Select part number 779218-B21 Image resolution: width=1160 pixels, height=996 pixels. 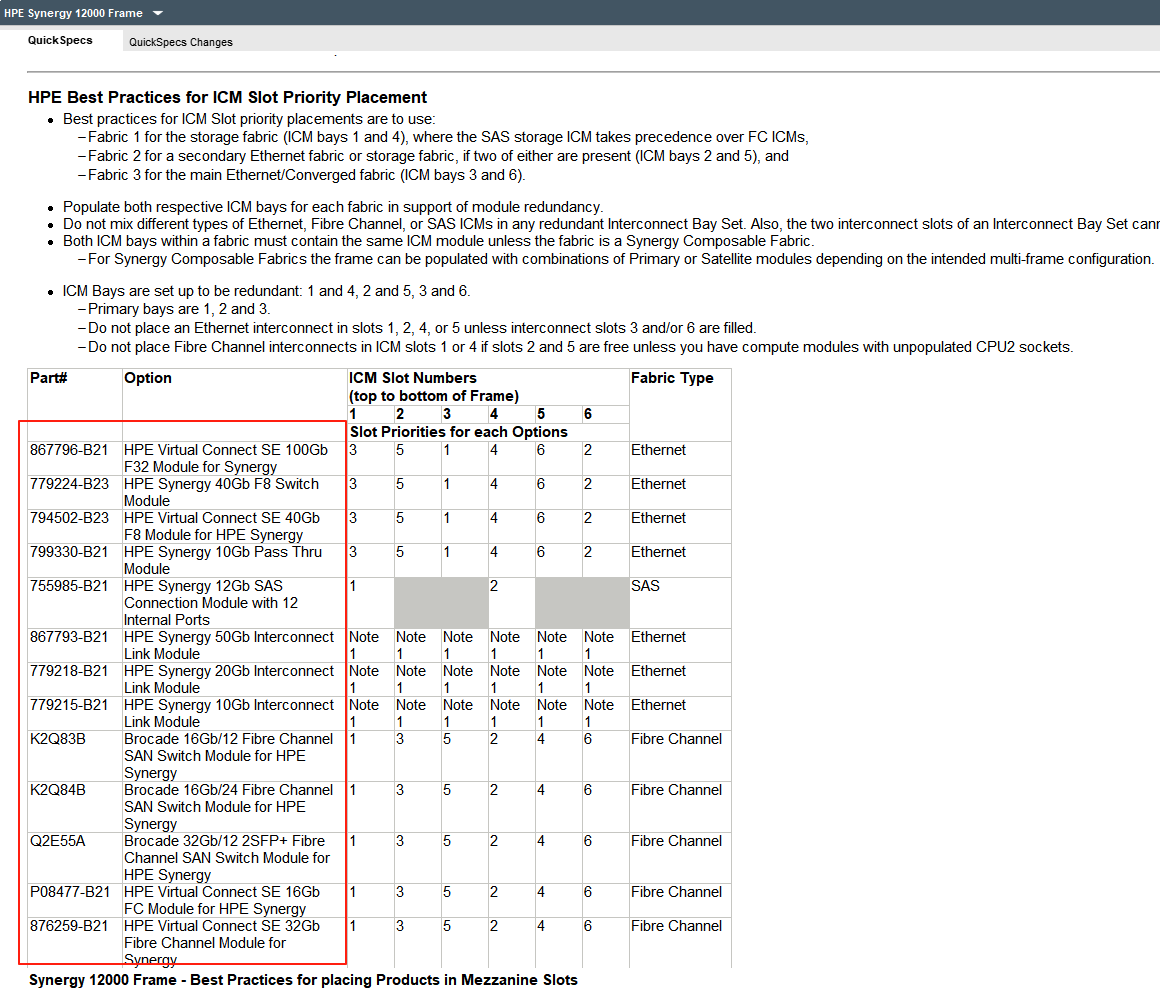tap(70, 671)
